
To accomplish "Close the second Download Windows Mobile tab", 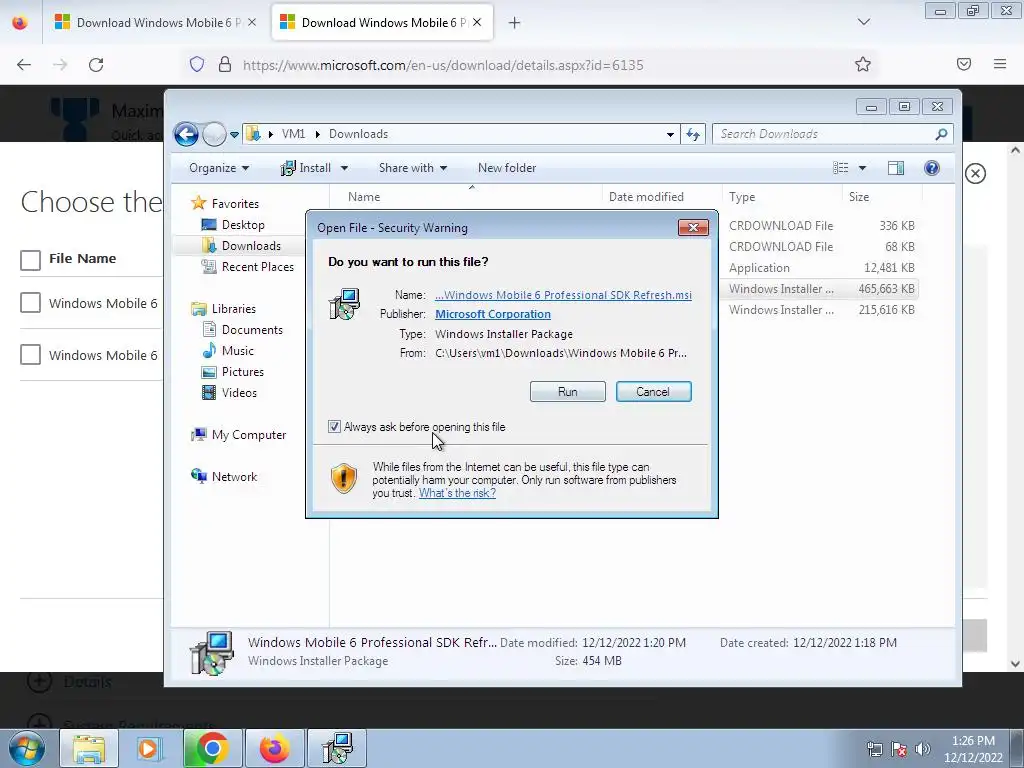I will [477, 23].
